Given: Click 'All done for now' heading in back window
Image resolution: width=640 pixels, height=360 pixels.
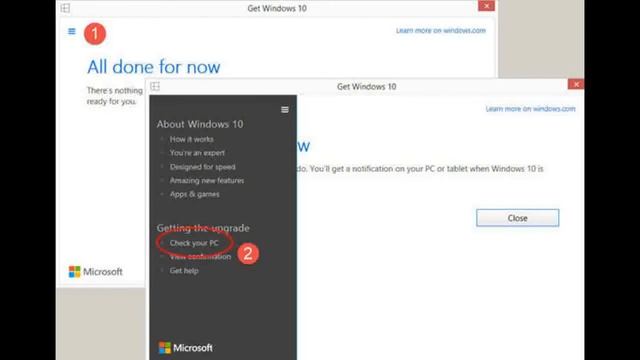Looking at the screenshot, I should (153, 67).
